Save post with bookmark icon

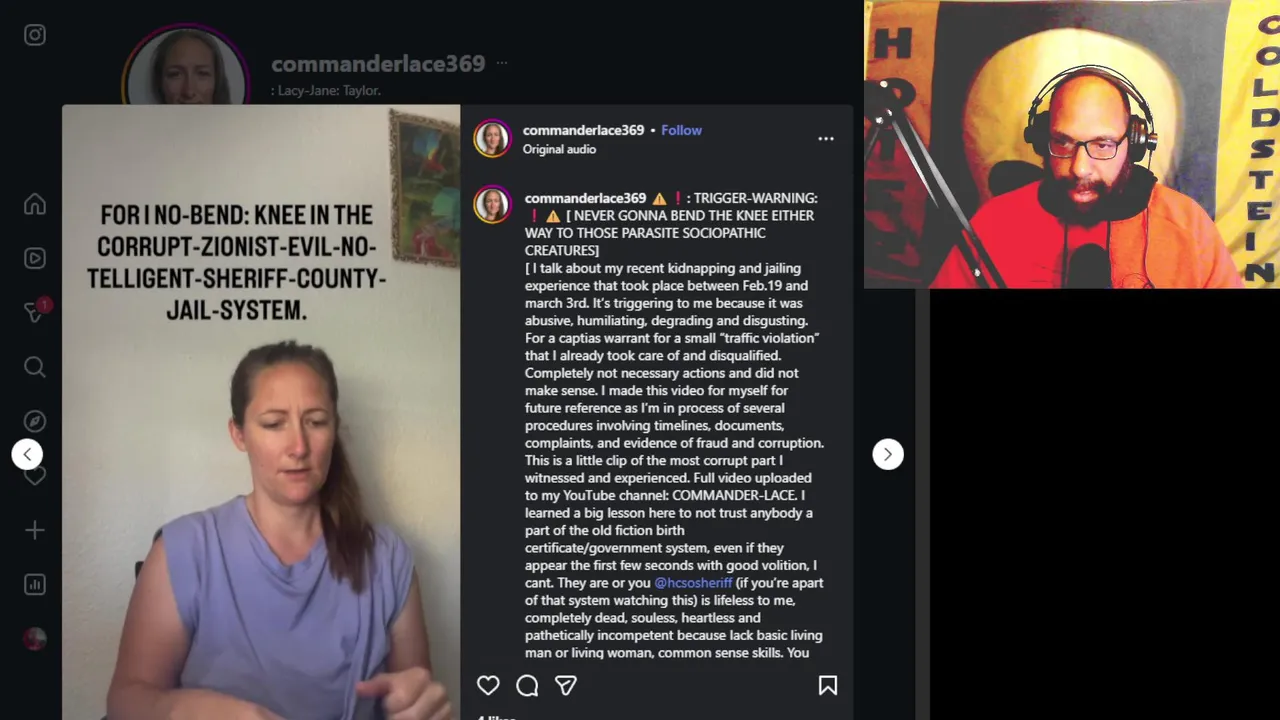(x=828, y=685)
